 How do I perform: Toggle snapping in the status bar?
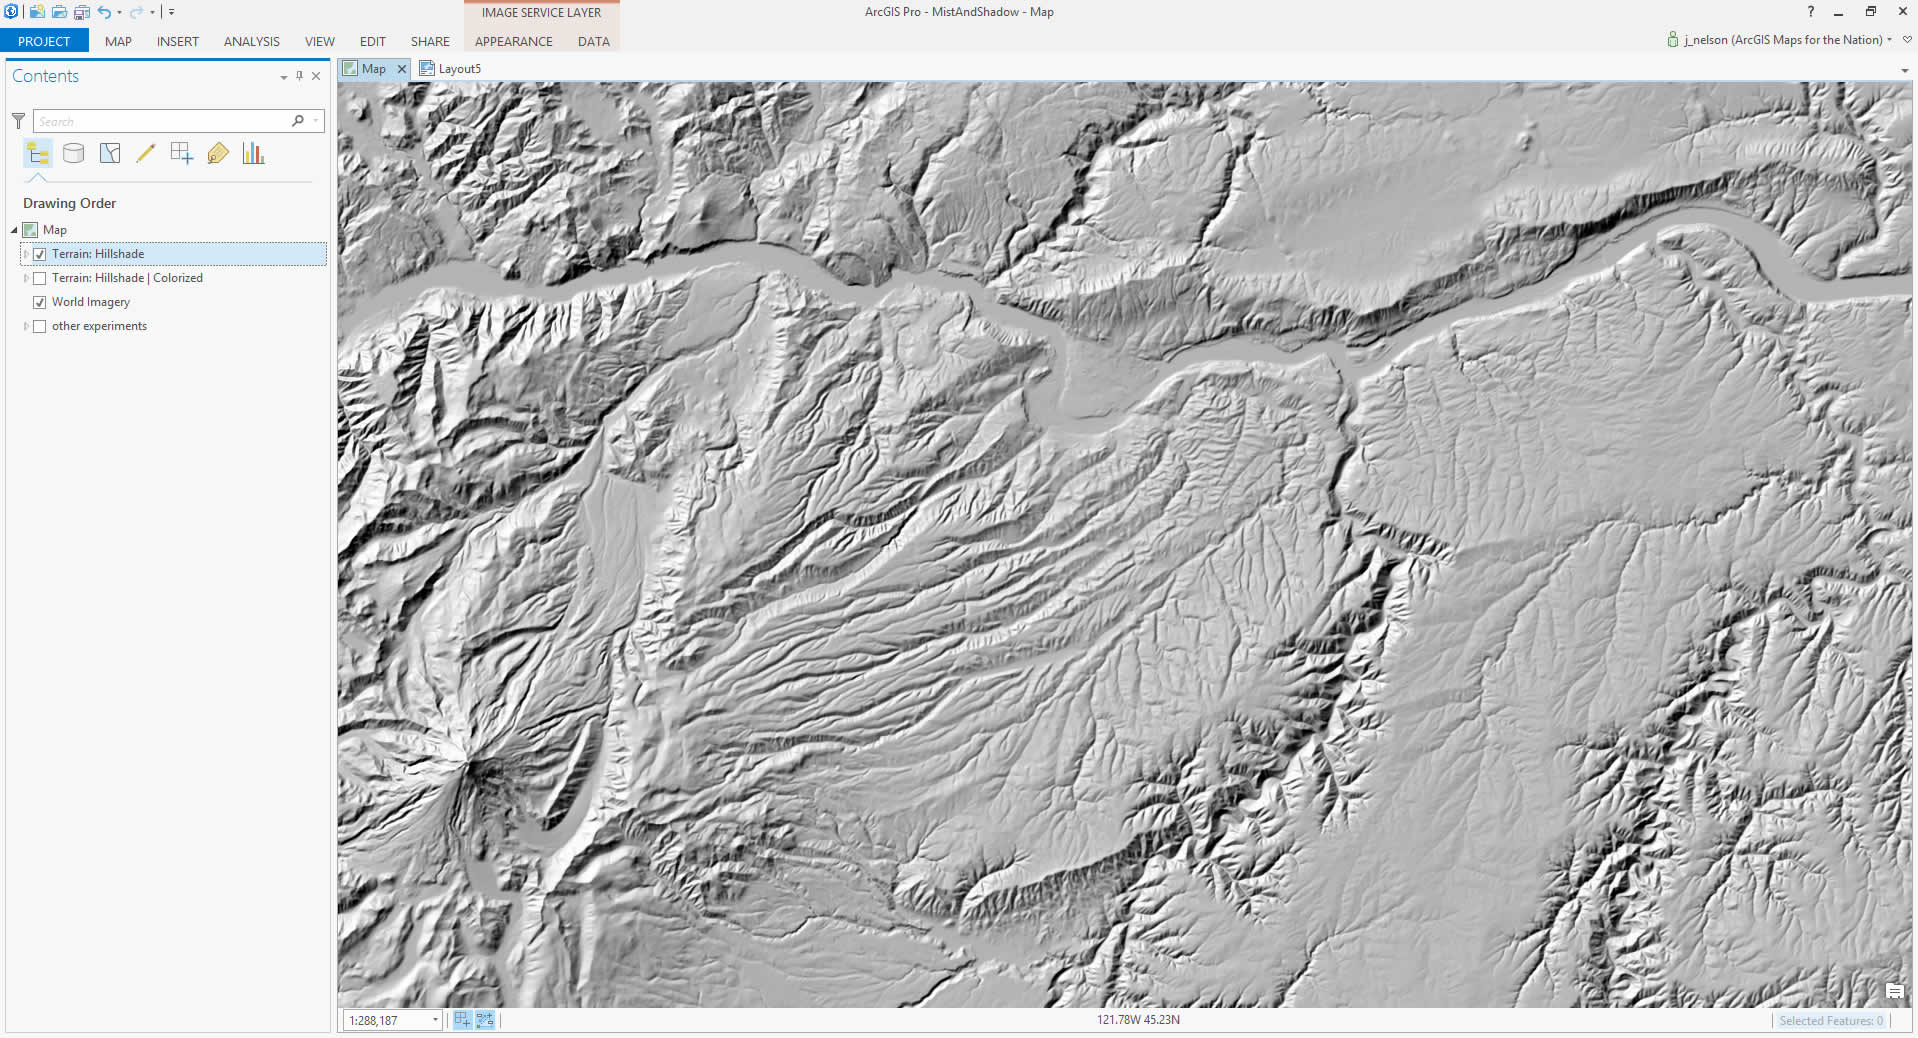coord(462,1020)
